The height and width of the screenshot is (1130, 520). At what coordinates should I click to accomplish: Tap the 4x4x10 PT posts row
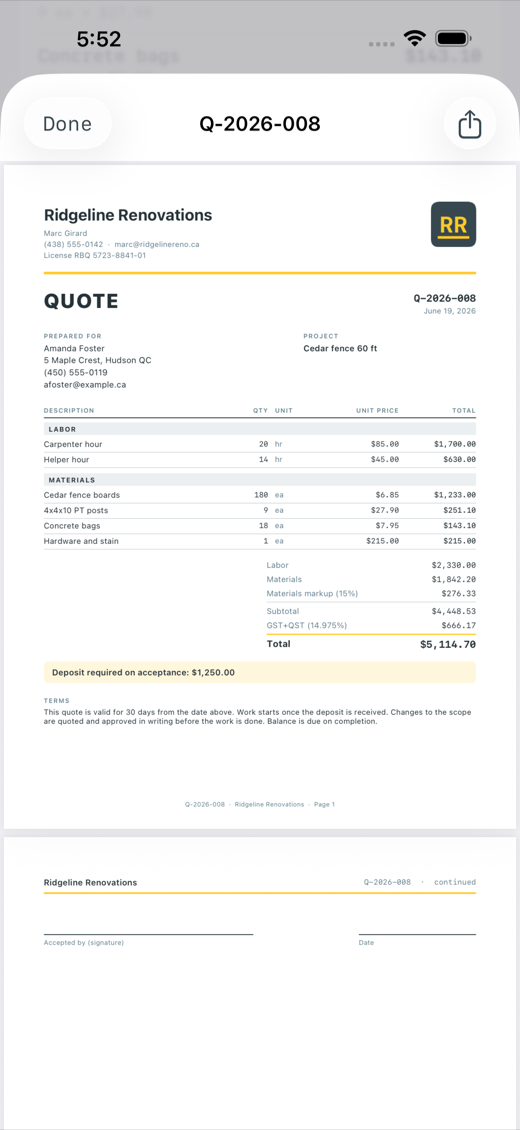tap(260, 510)
